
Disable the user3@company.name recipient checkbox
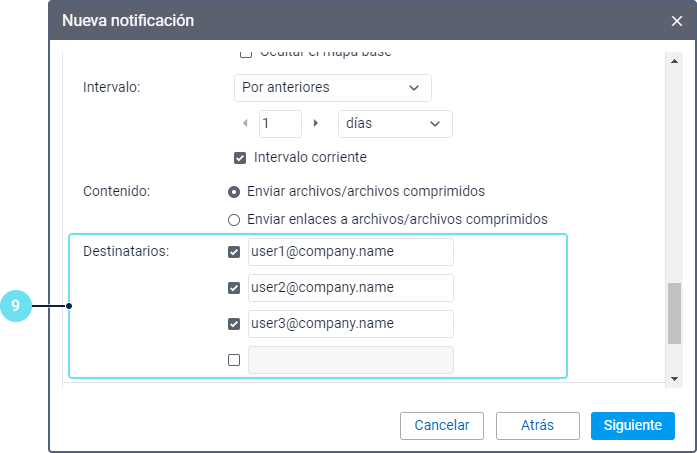tap(234, 324)
